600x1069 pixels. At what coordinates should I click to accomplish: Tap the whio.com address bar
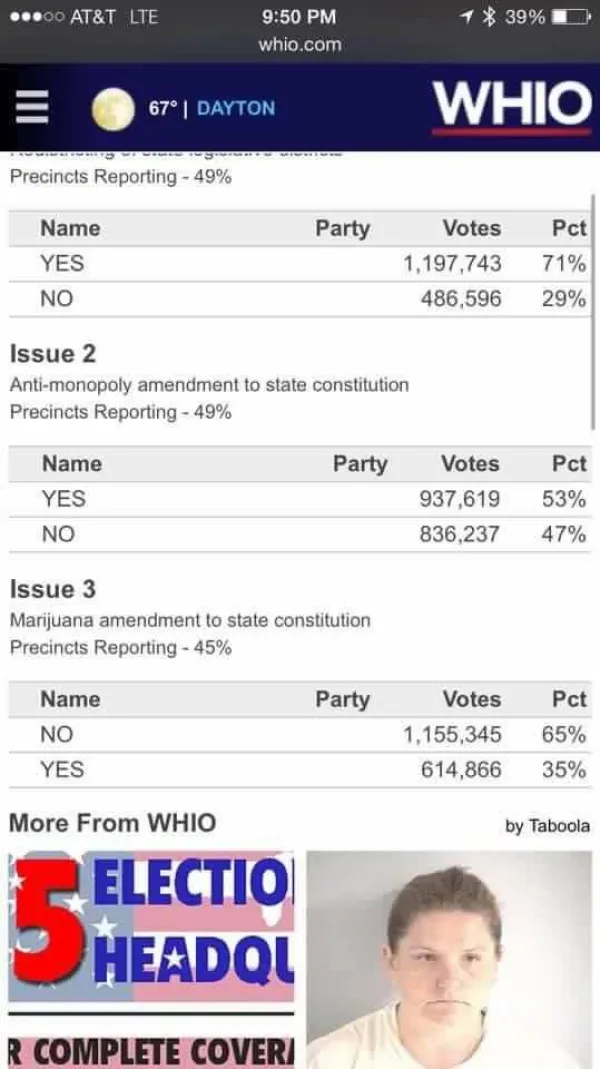299,44
